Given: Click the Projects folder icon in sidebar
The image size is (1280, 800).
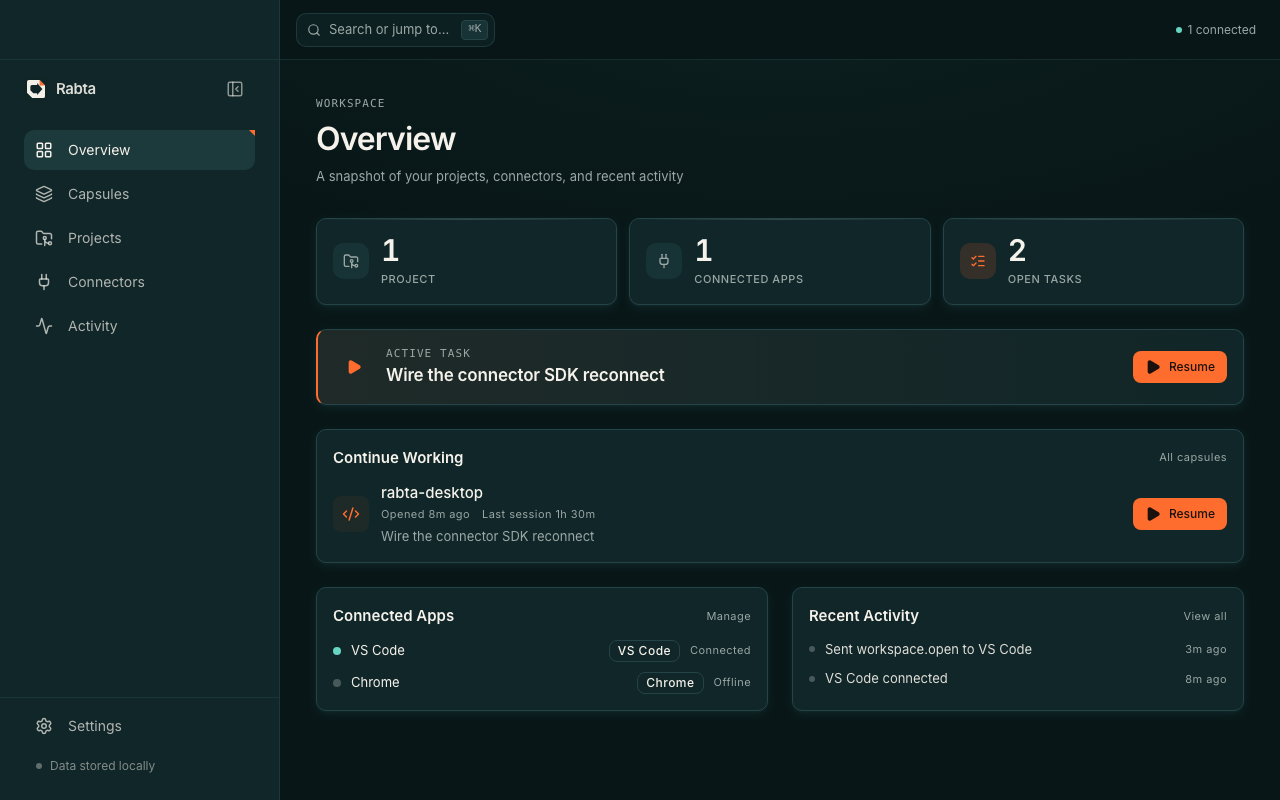Looking at the screenshot, I should pos(44,238).
